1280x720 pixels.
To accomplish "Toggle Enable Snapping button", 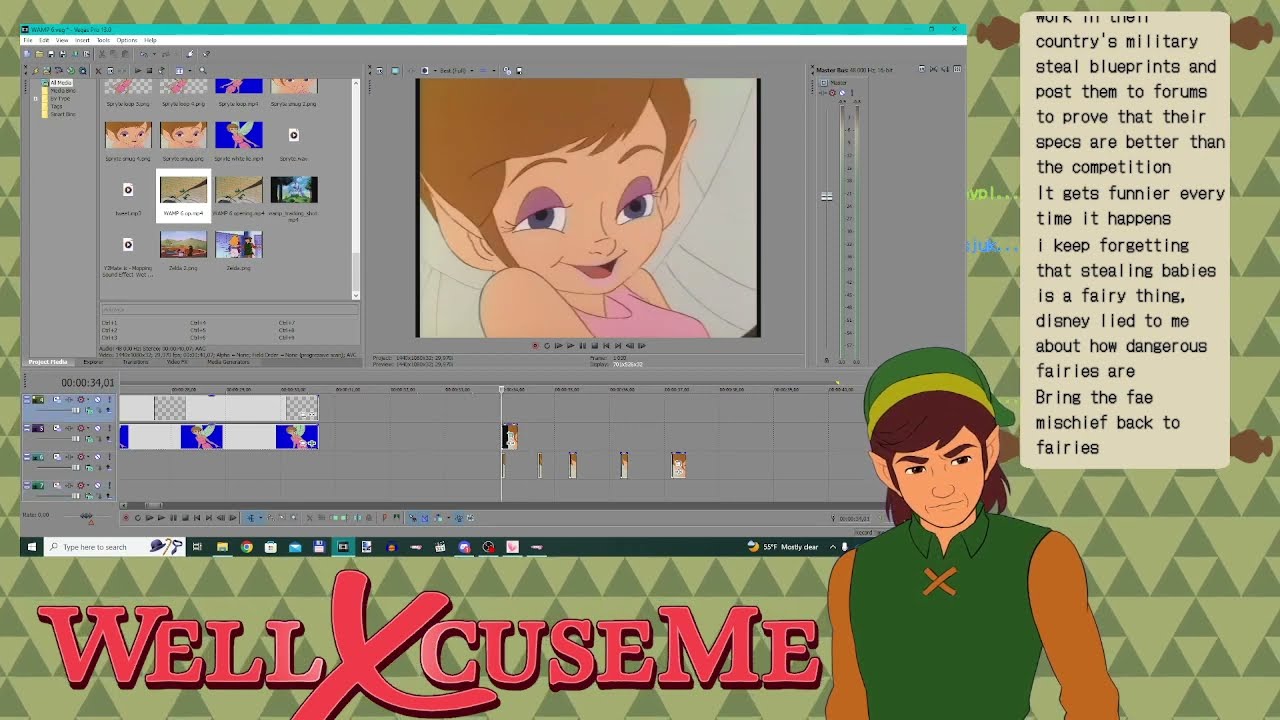I will point(412,518).
